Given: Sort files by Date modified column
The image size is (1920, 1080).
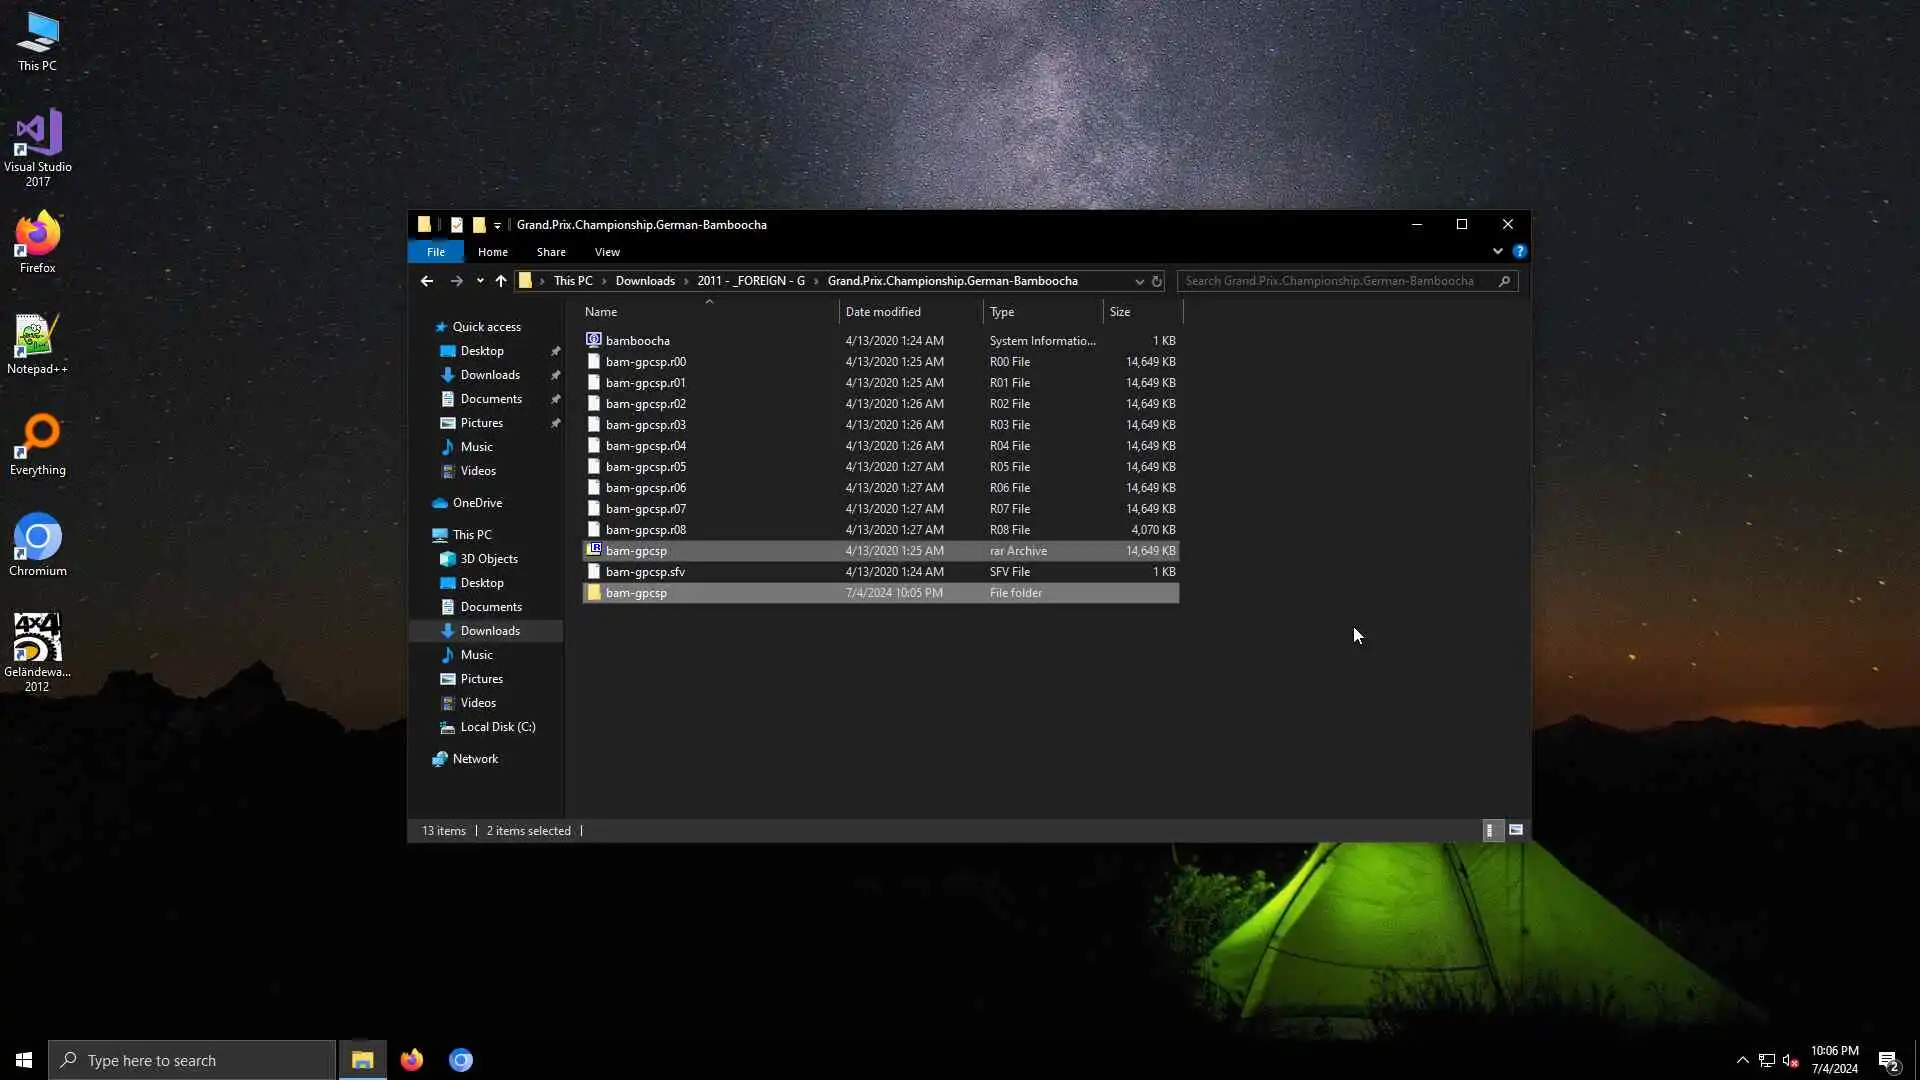Looking at the screenshot, I should [x=883, y=312].
